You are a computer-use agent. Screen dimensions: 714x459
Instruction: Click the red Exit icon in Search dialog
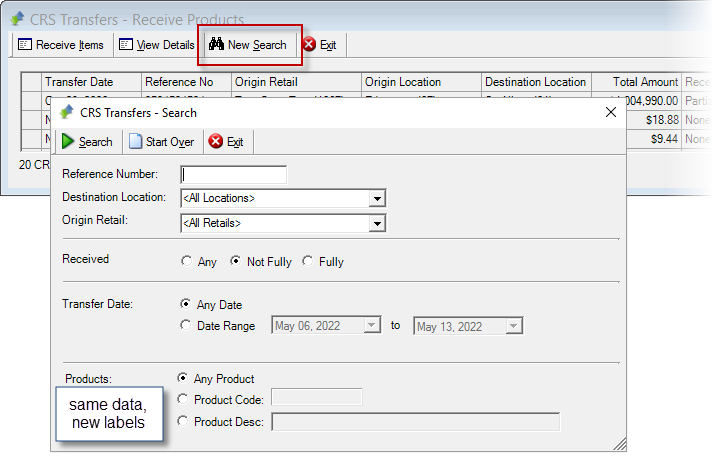[215, 141]
